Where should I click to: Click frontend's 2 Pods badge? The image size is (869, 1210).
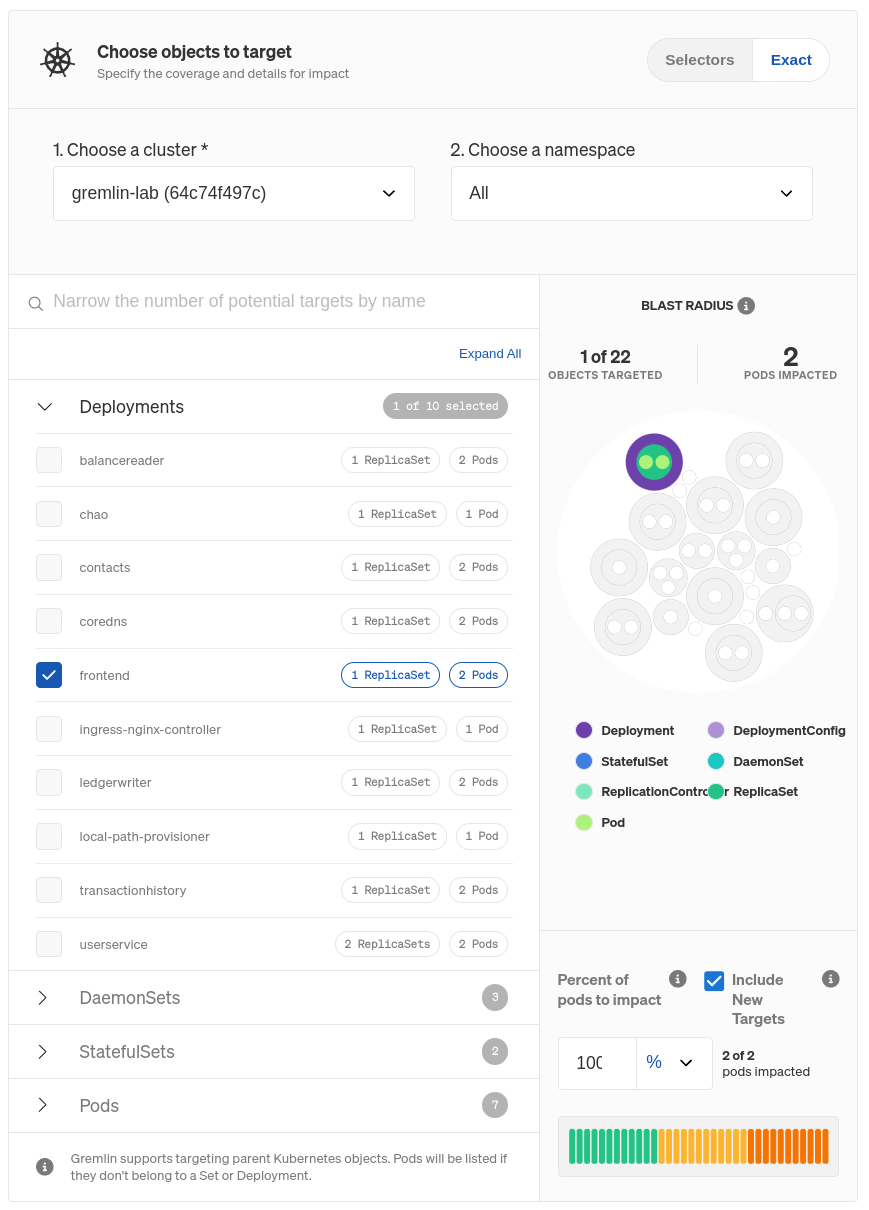coord(478,675)
